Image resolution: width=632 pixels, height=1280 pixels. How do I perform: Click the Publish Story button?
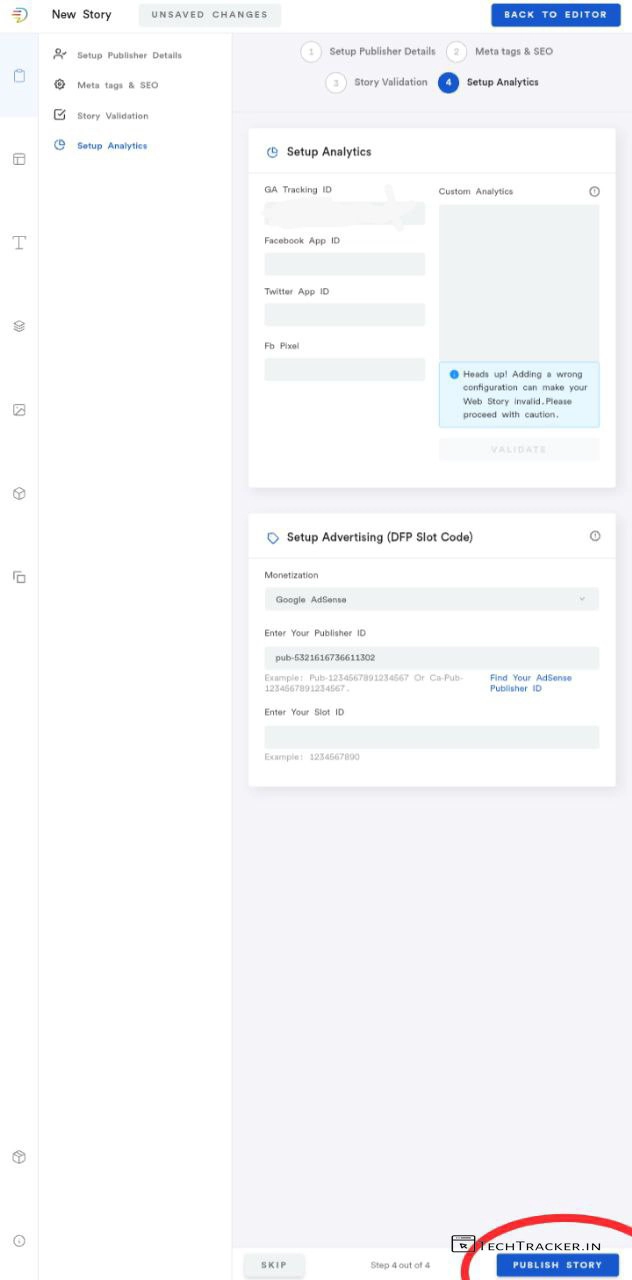[557, 1265]
